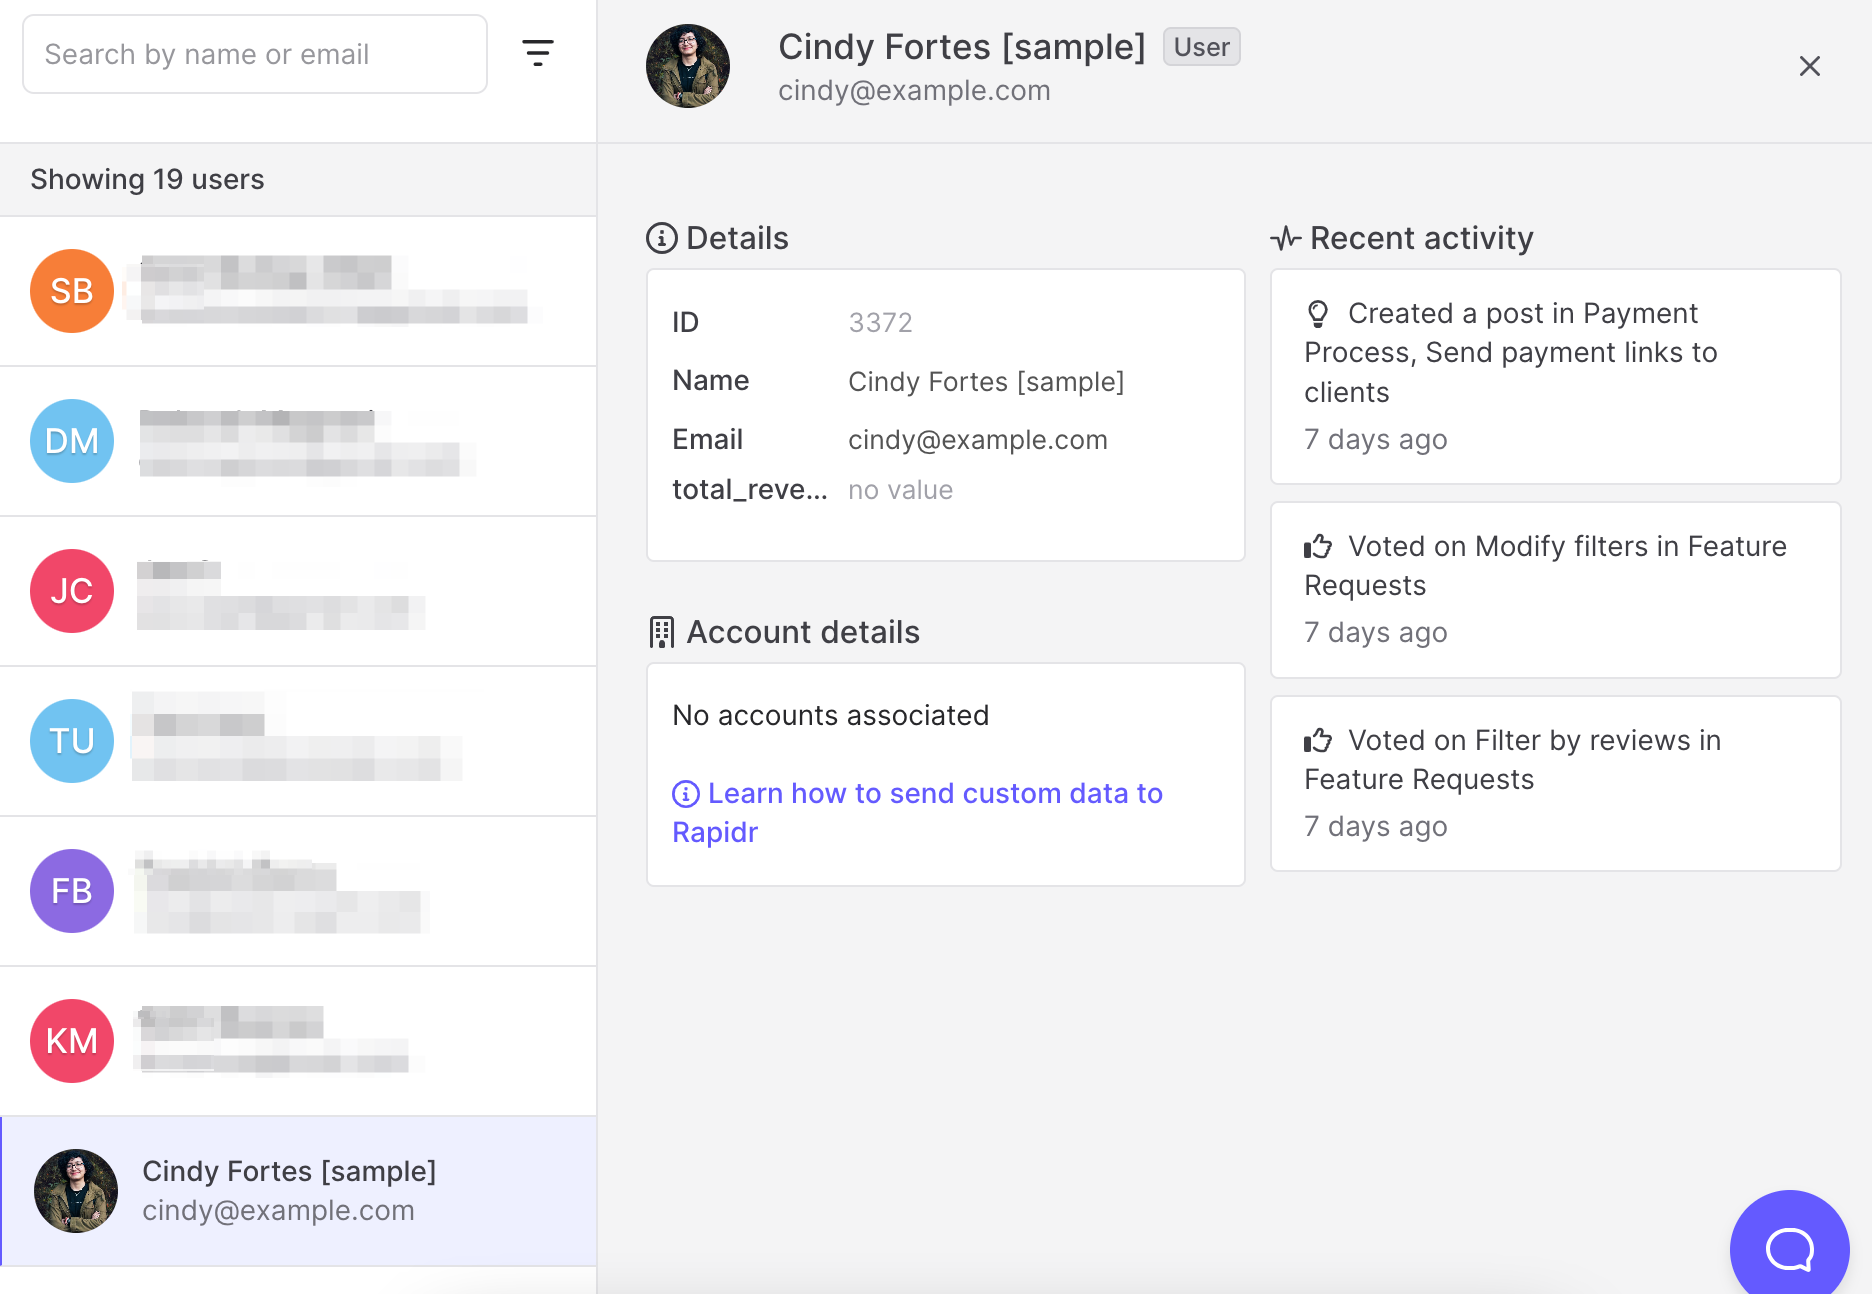
Task: Click the search by name or email field
Action: pyautogui.click(x=254, y=53)
